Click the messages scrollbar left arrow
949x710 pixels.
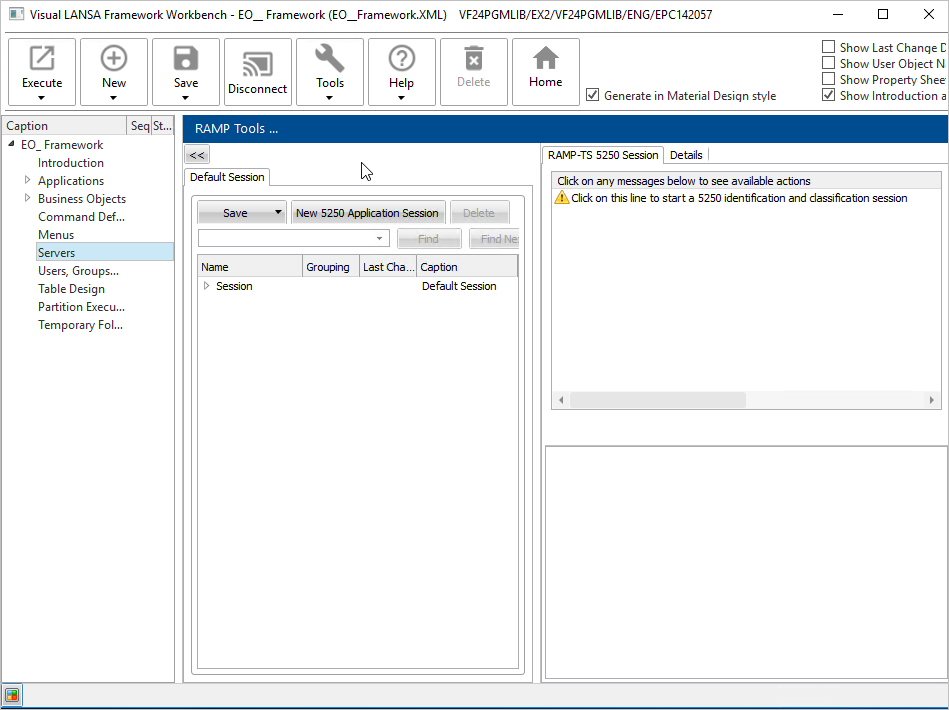(561, 399)
